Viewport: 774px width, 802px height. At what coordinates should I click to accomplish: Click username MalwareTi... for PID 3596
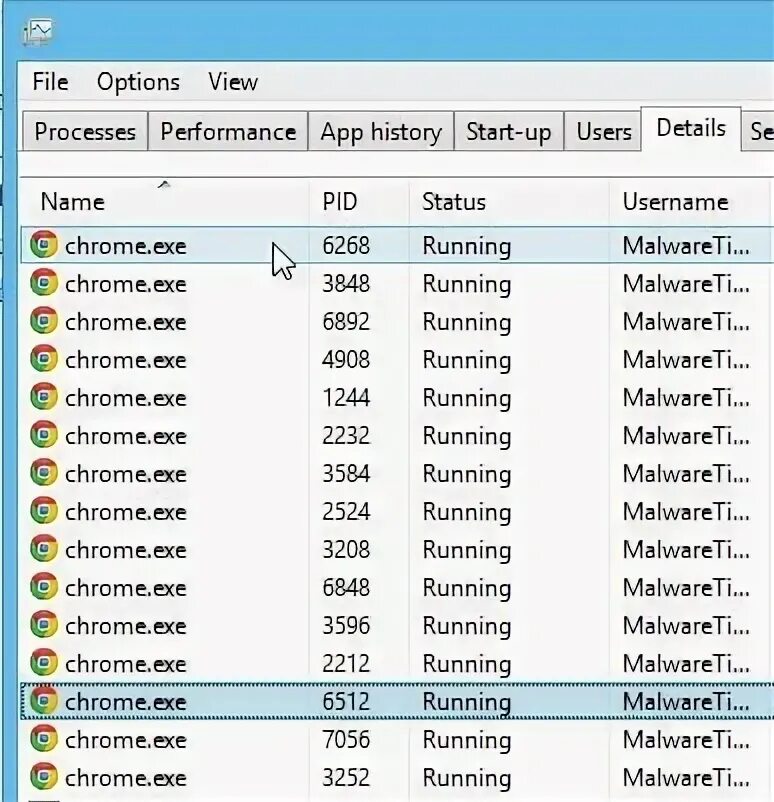click(x=686, y=626)
